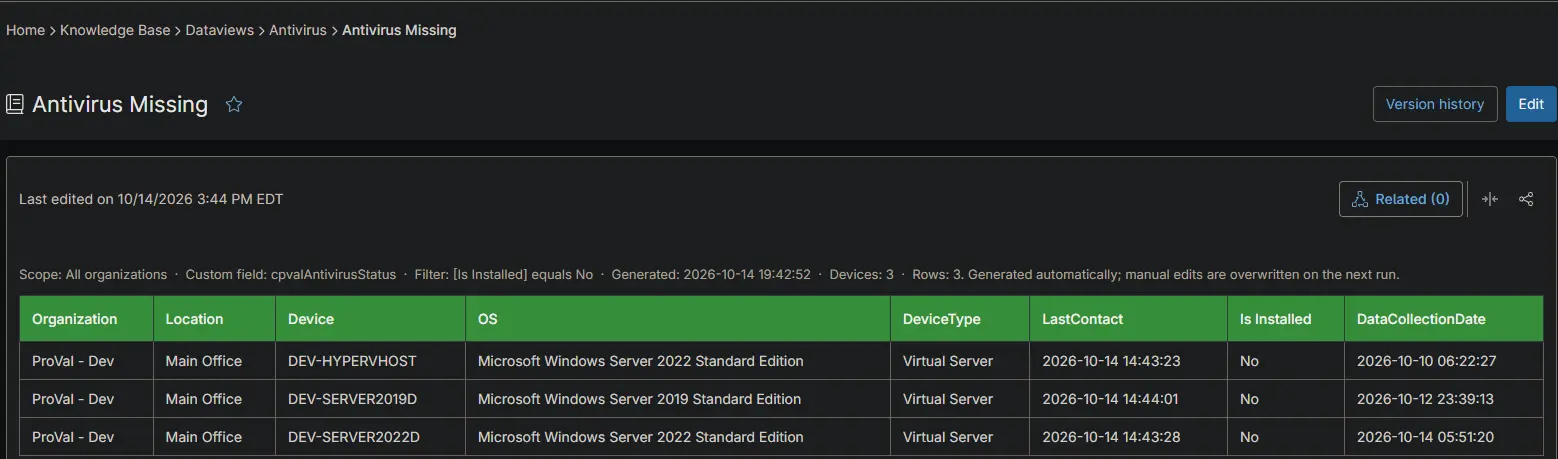Click collection date 2026-10-10 06:22:27

(x=1443, y=361)
